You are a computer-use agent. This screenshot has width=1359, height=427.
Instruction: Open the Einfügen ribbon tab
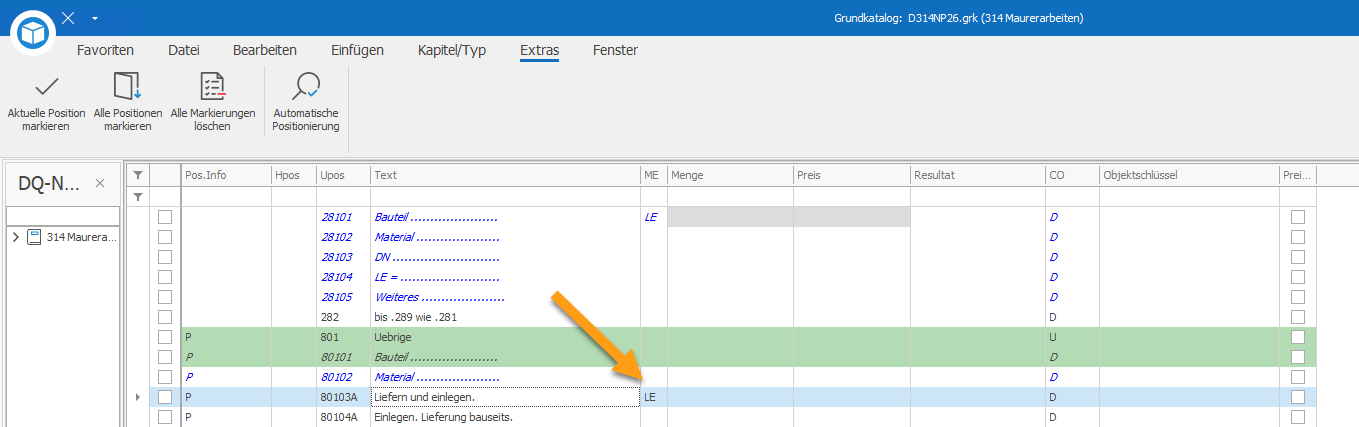(x=357, y=50)
